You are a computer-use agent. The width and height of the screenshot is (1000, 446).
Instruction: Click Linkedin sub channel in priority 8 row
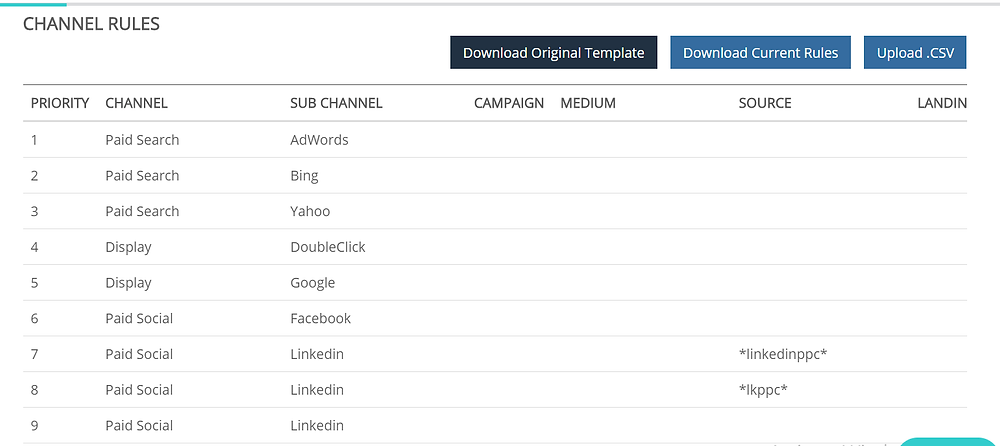pyautogui.click(x=317, y=390)
